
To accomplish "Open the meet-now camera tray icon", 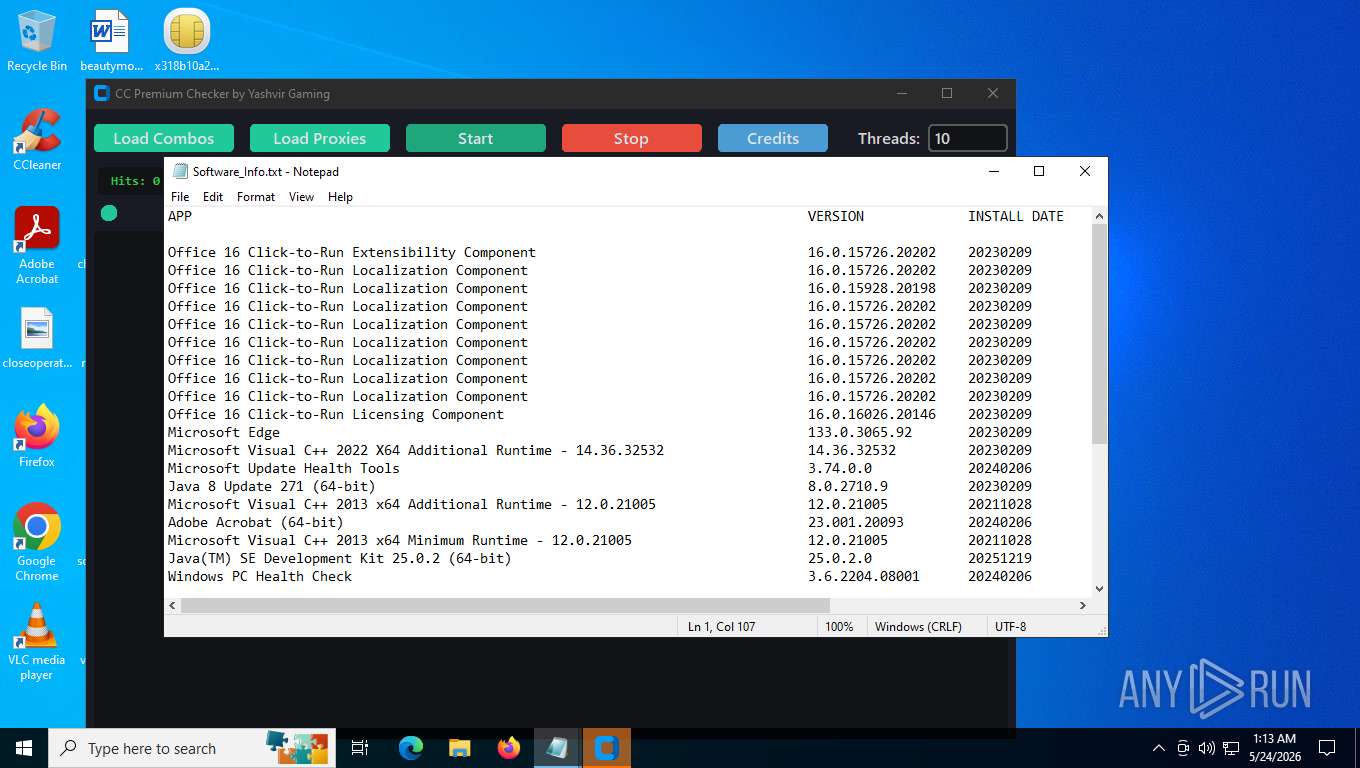I will coord(1183,748).
